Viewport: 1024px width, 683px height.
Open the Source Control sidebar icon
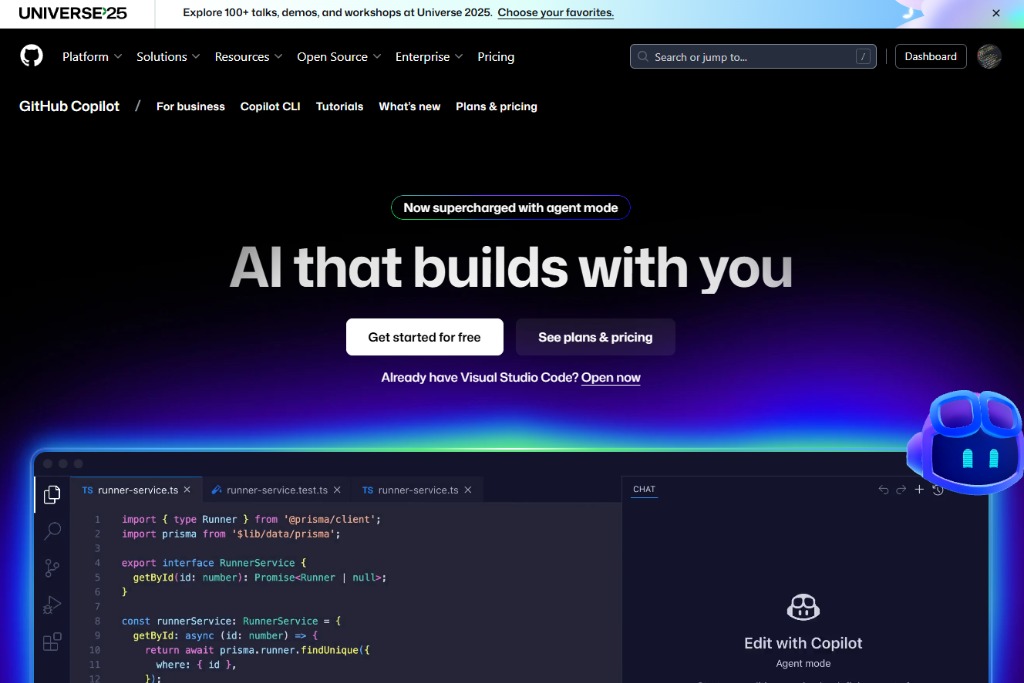[52, 568]
